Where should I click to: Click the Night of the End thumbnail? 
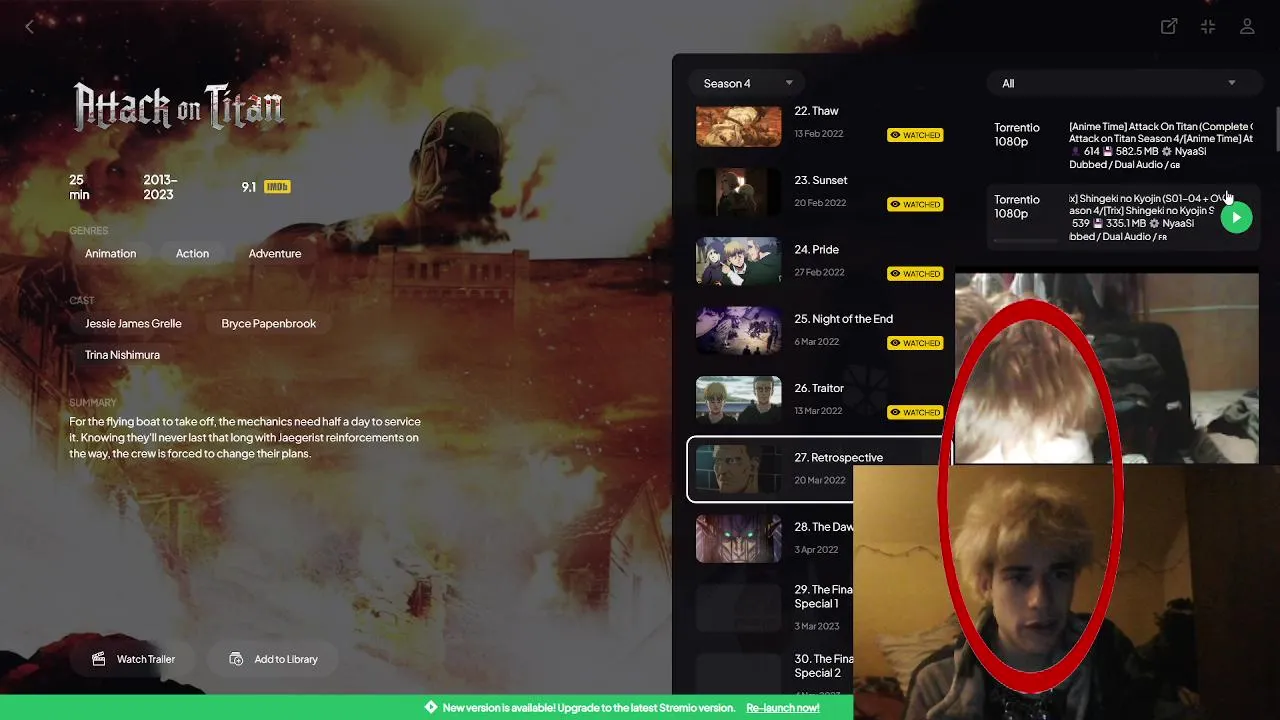point(738,330)
